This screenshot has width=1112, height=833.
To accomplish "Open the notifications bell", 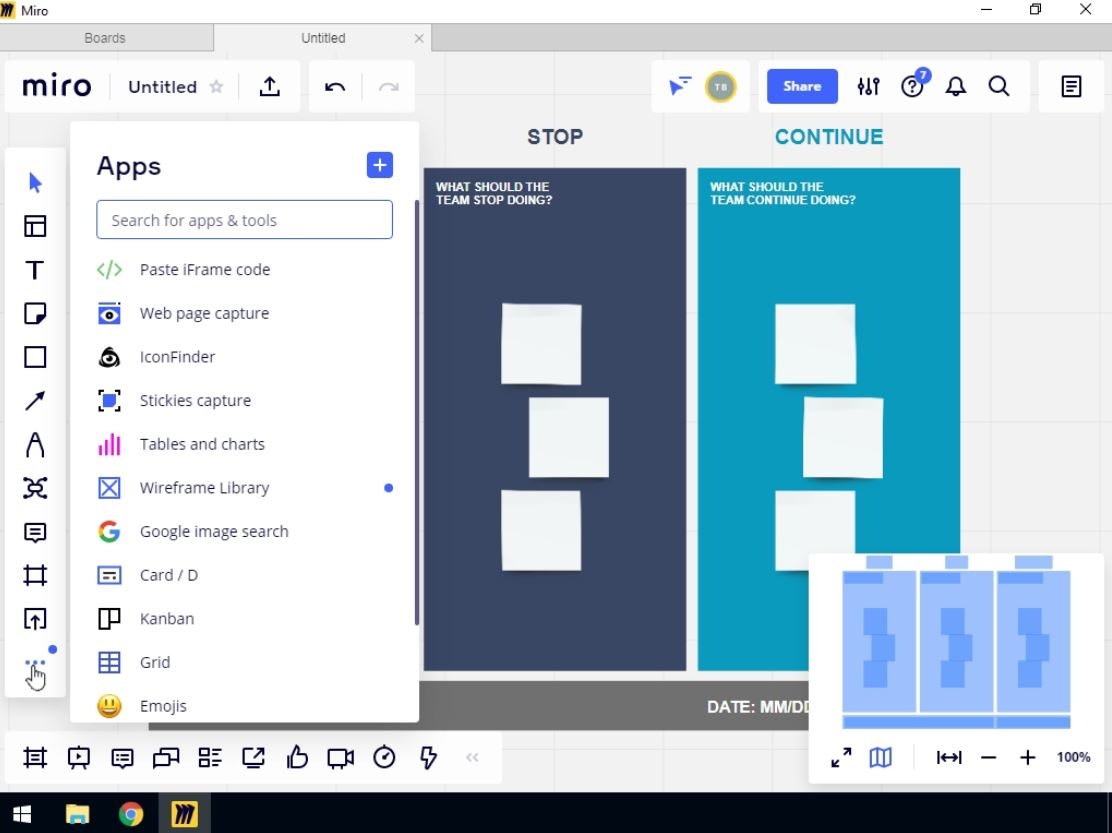I will coord(955,86).
